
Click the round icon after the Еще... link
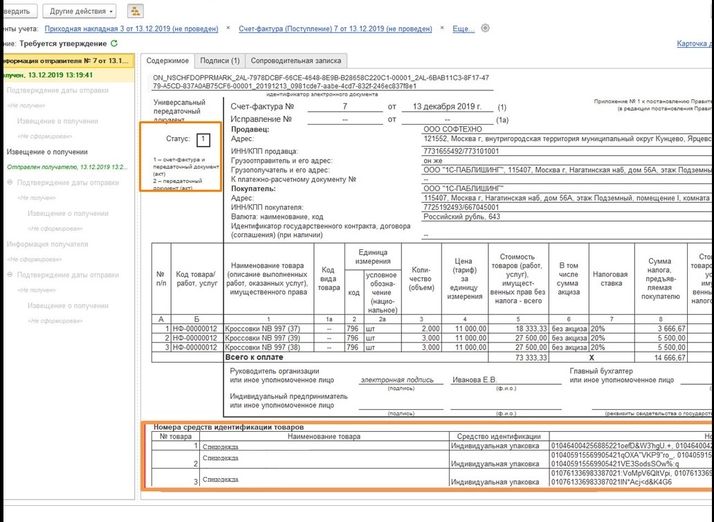[x=486, y=29]
